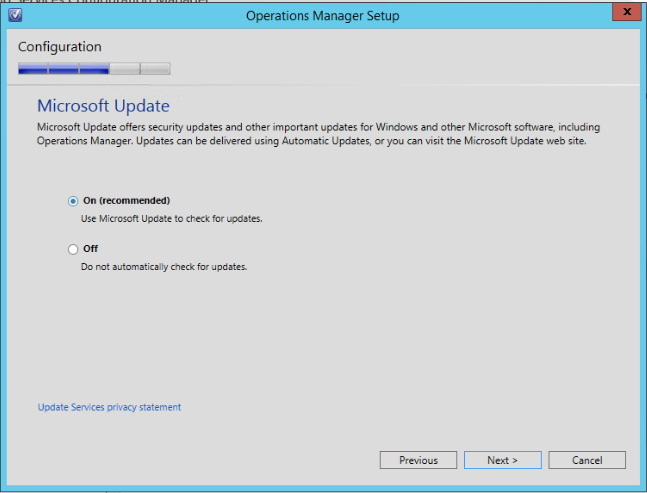Click the second filled progress bar segment
The height and width of the screenshot is (493, 647).
64,69
